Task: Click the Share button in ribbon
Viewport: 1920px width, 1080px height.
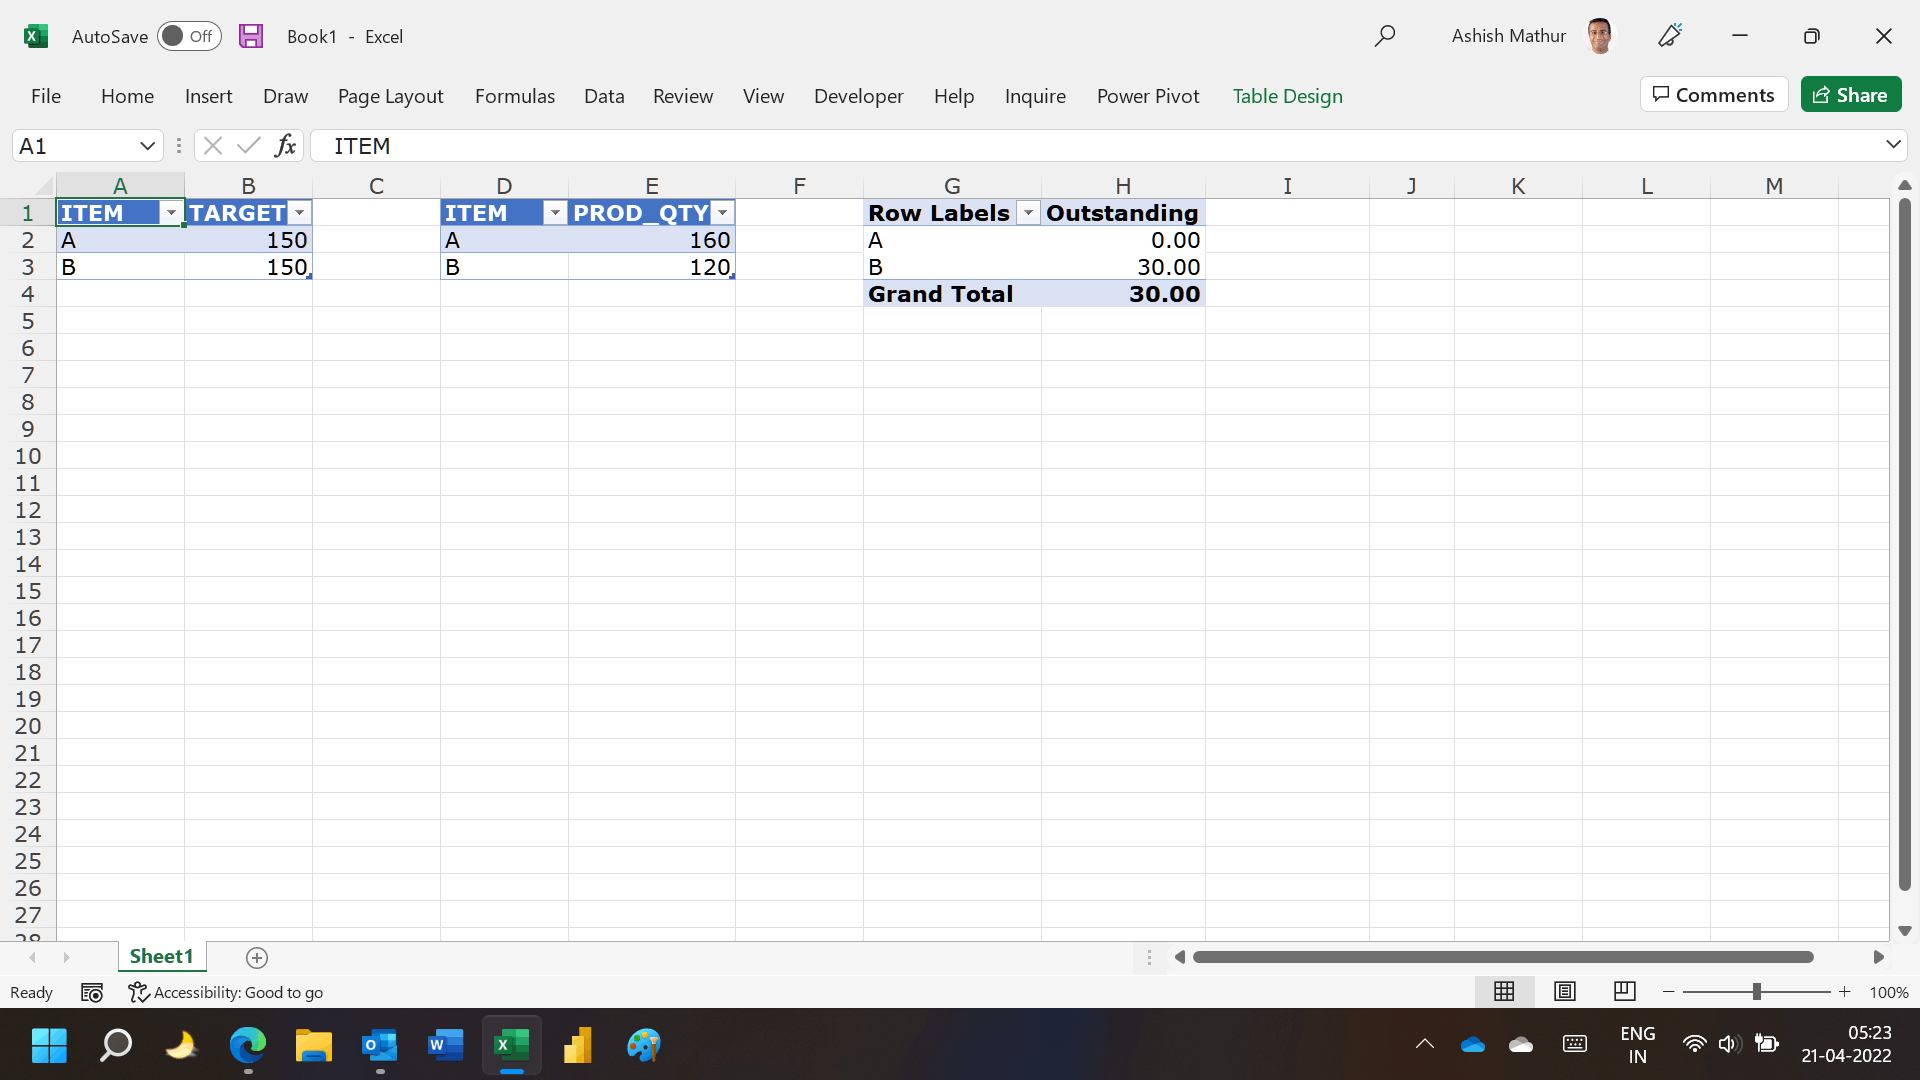Action: (1853, 94)
